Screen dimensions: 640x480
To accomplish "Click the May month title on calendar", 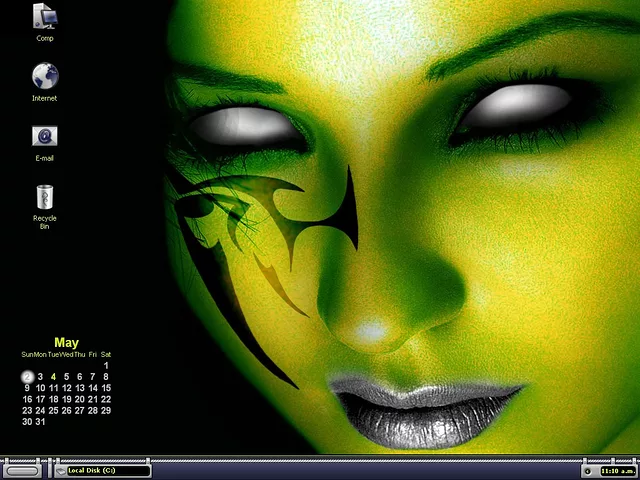I will pyautogui.click(x=66, y=343).
